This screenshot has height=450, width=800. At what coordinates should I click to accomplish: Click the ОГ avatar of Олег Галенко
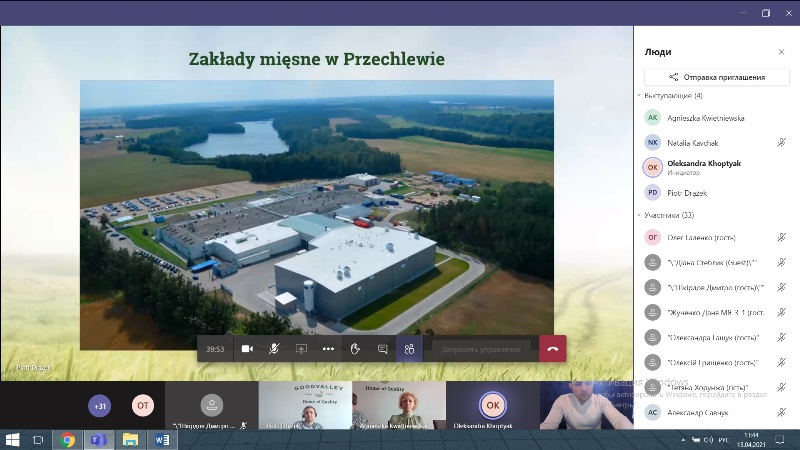[653, 237]
